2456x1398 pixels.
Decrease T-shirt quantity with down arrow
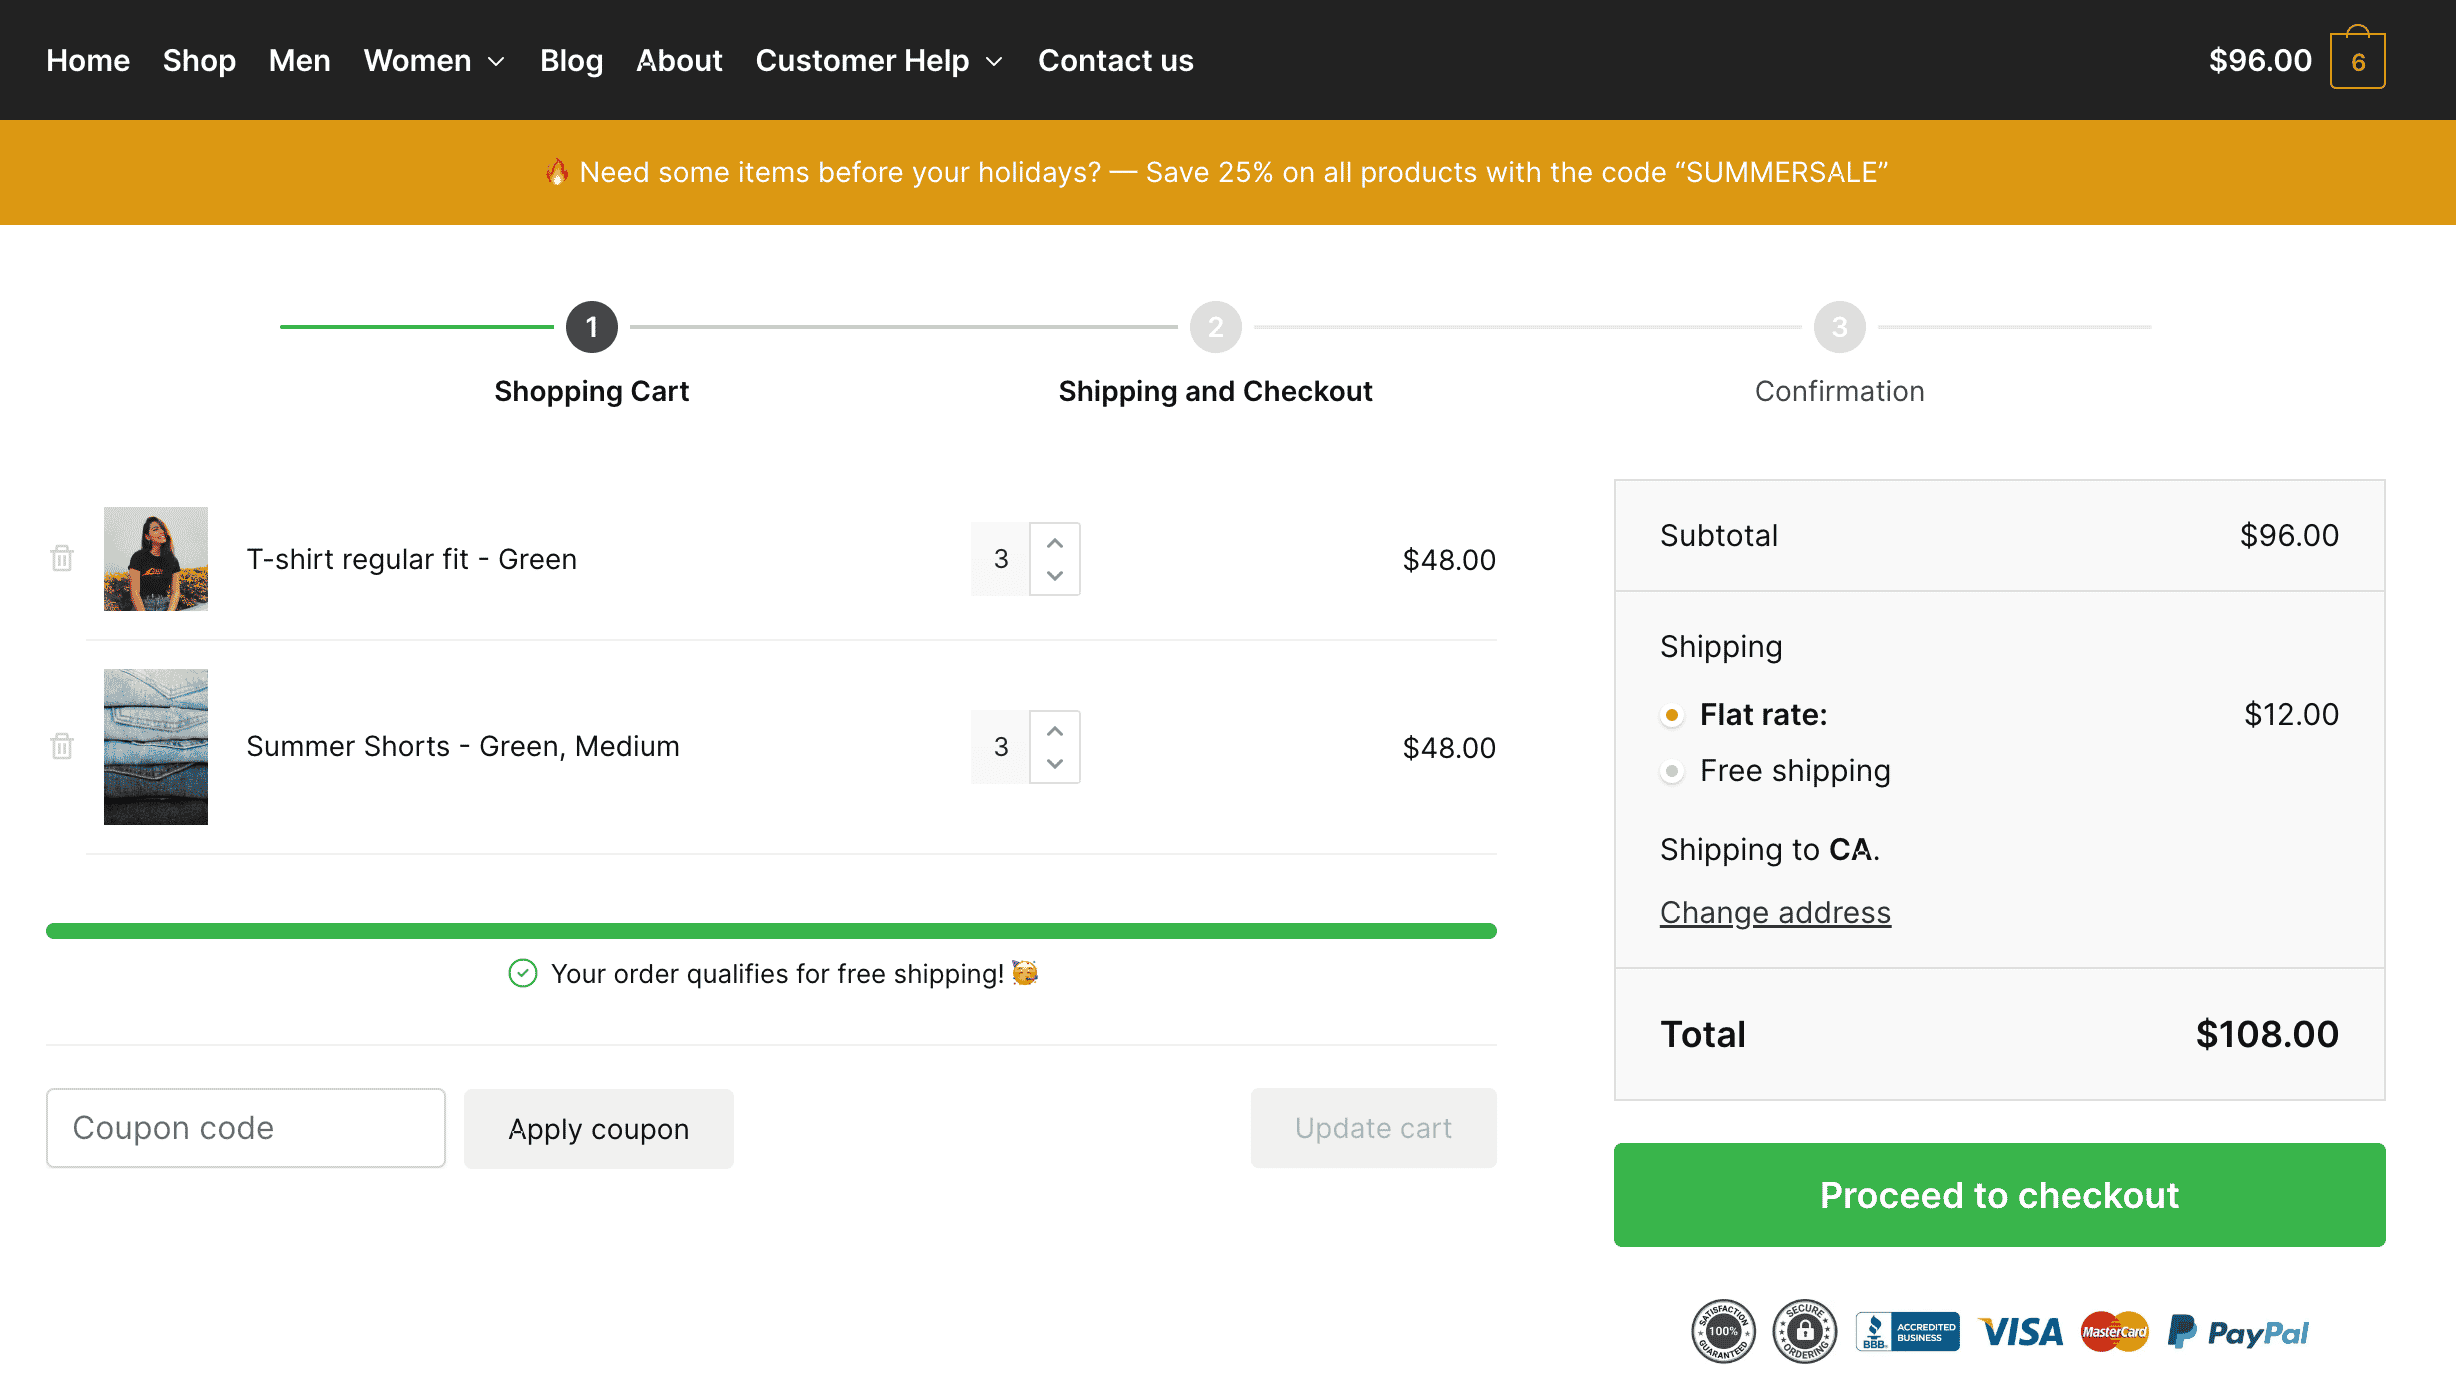point(1054,576)
